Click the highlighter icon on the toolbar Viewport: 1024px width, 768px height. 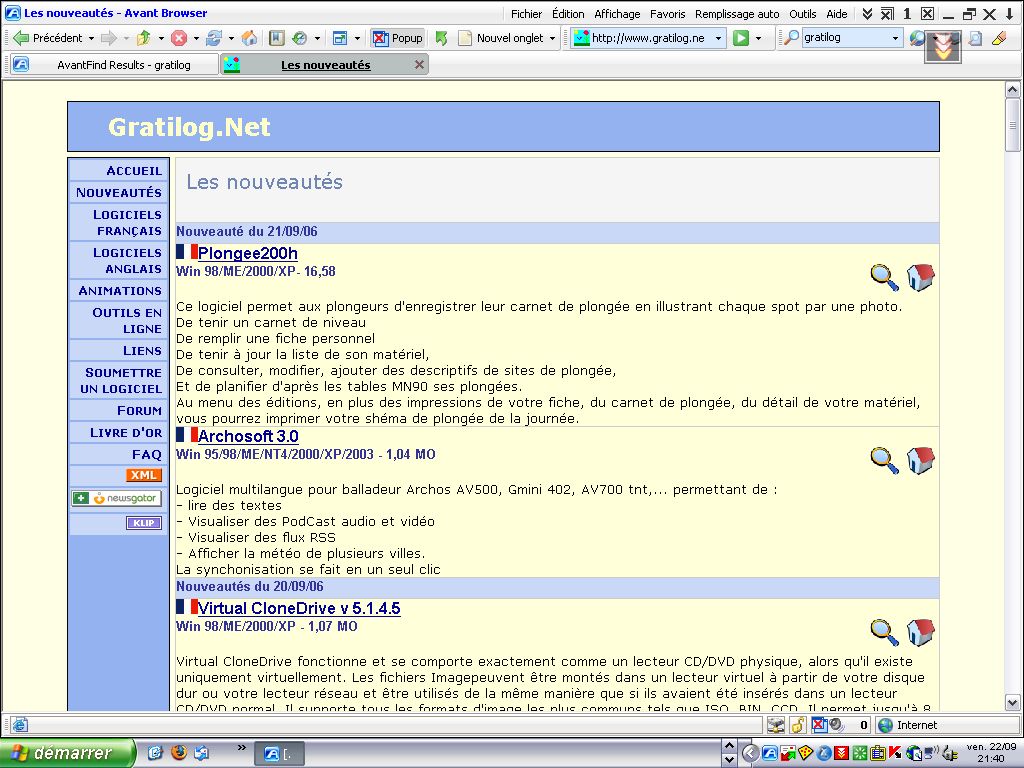[x=999, y=39]
